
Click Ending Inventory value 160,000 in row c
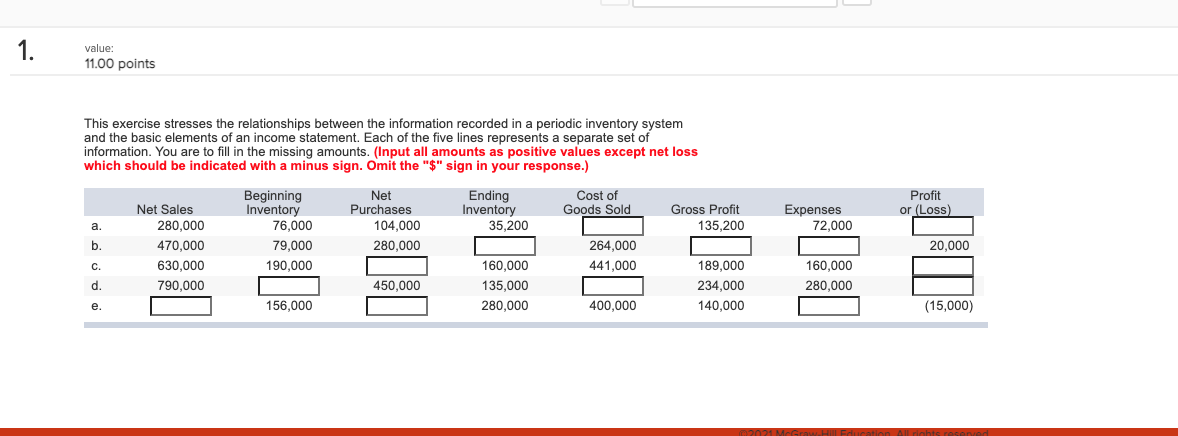click(x=505, y=266)
